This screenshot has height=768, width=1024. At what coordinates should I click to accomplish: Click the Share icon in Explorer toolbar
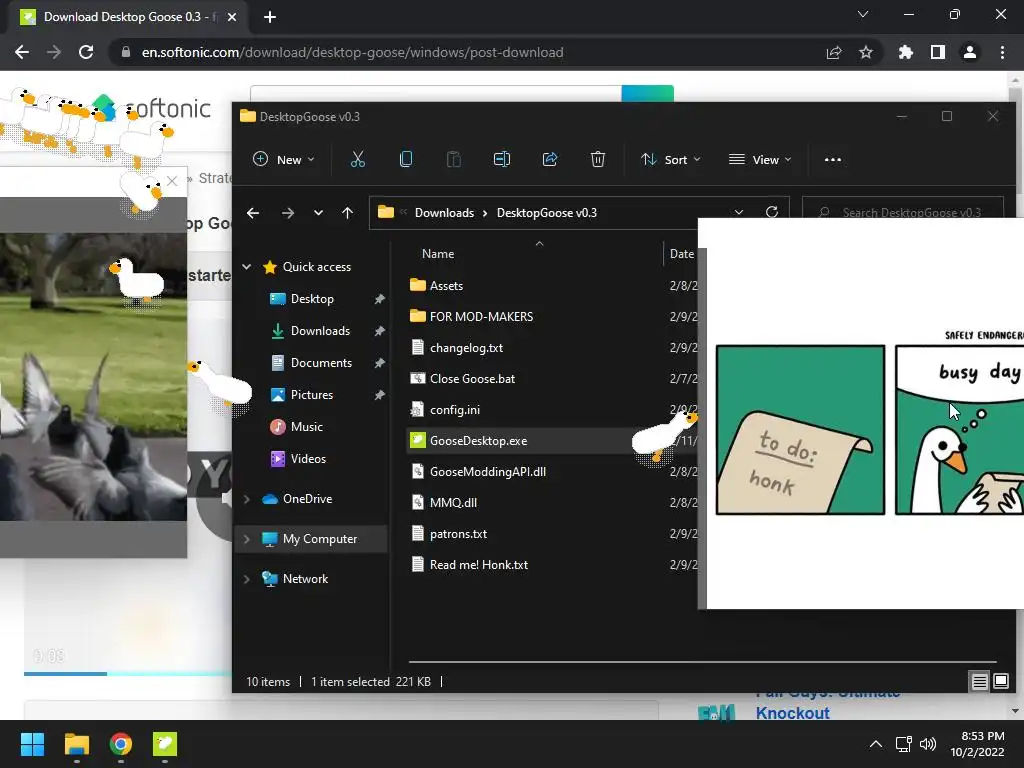click(550, 159)
